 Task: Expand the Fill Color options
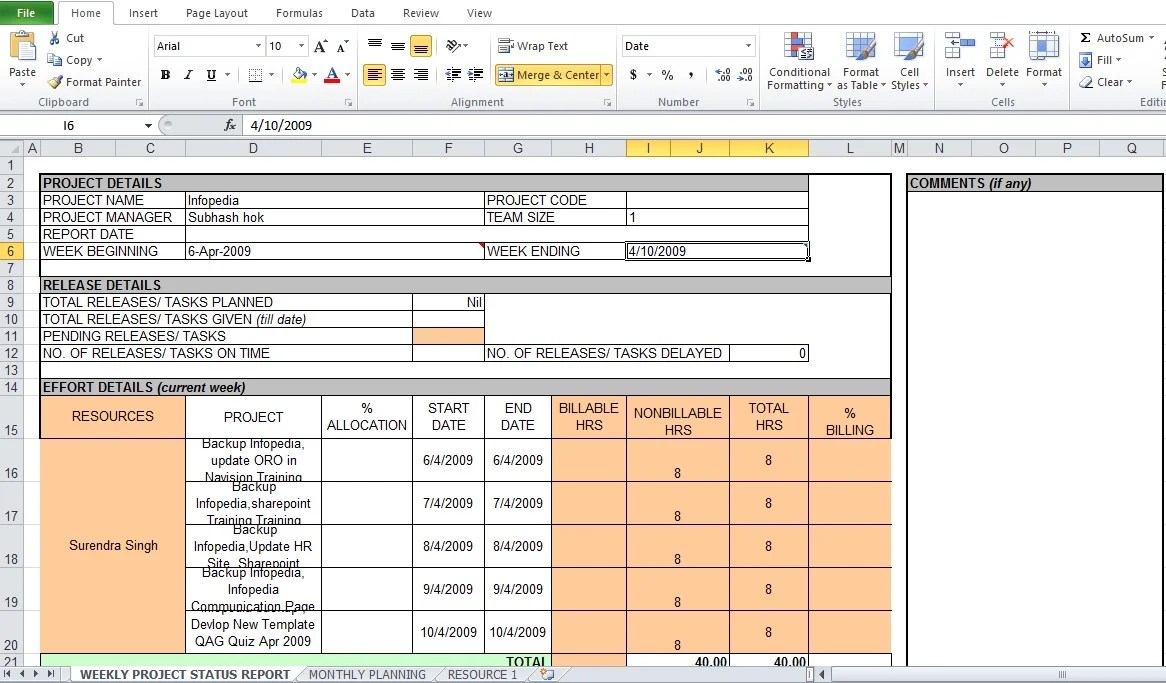click(316, 75)
